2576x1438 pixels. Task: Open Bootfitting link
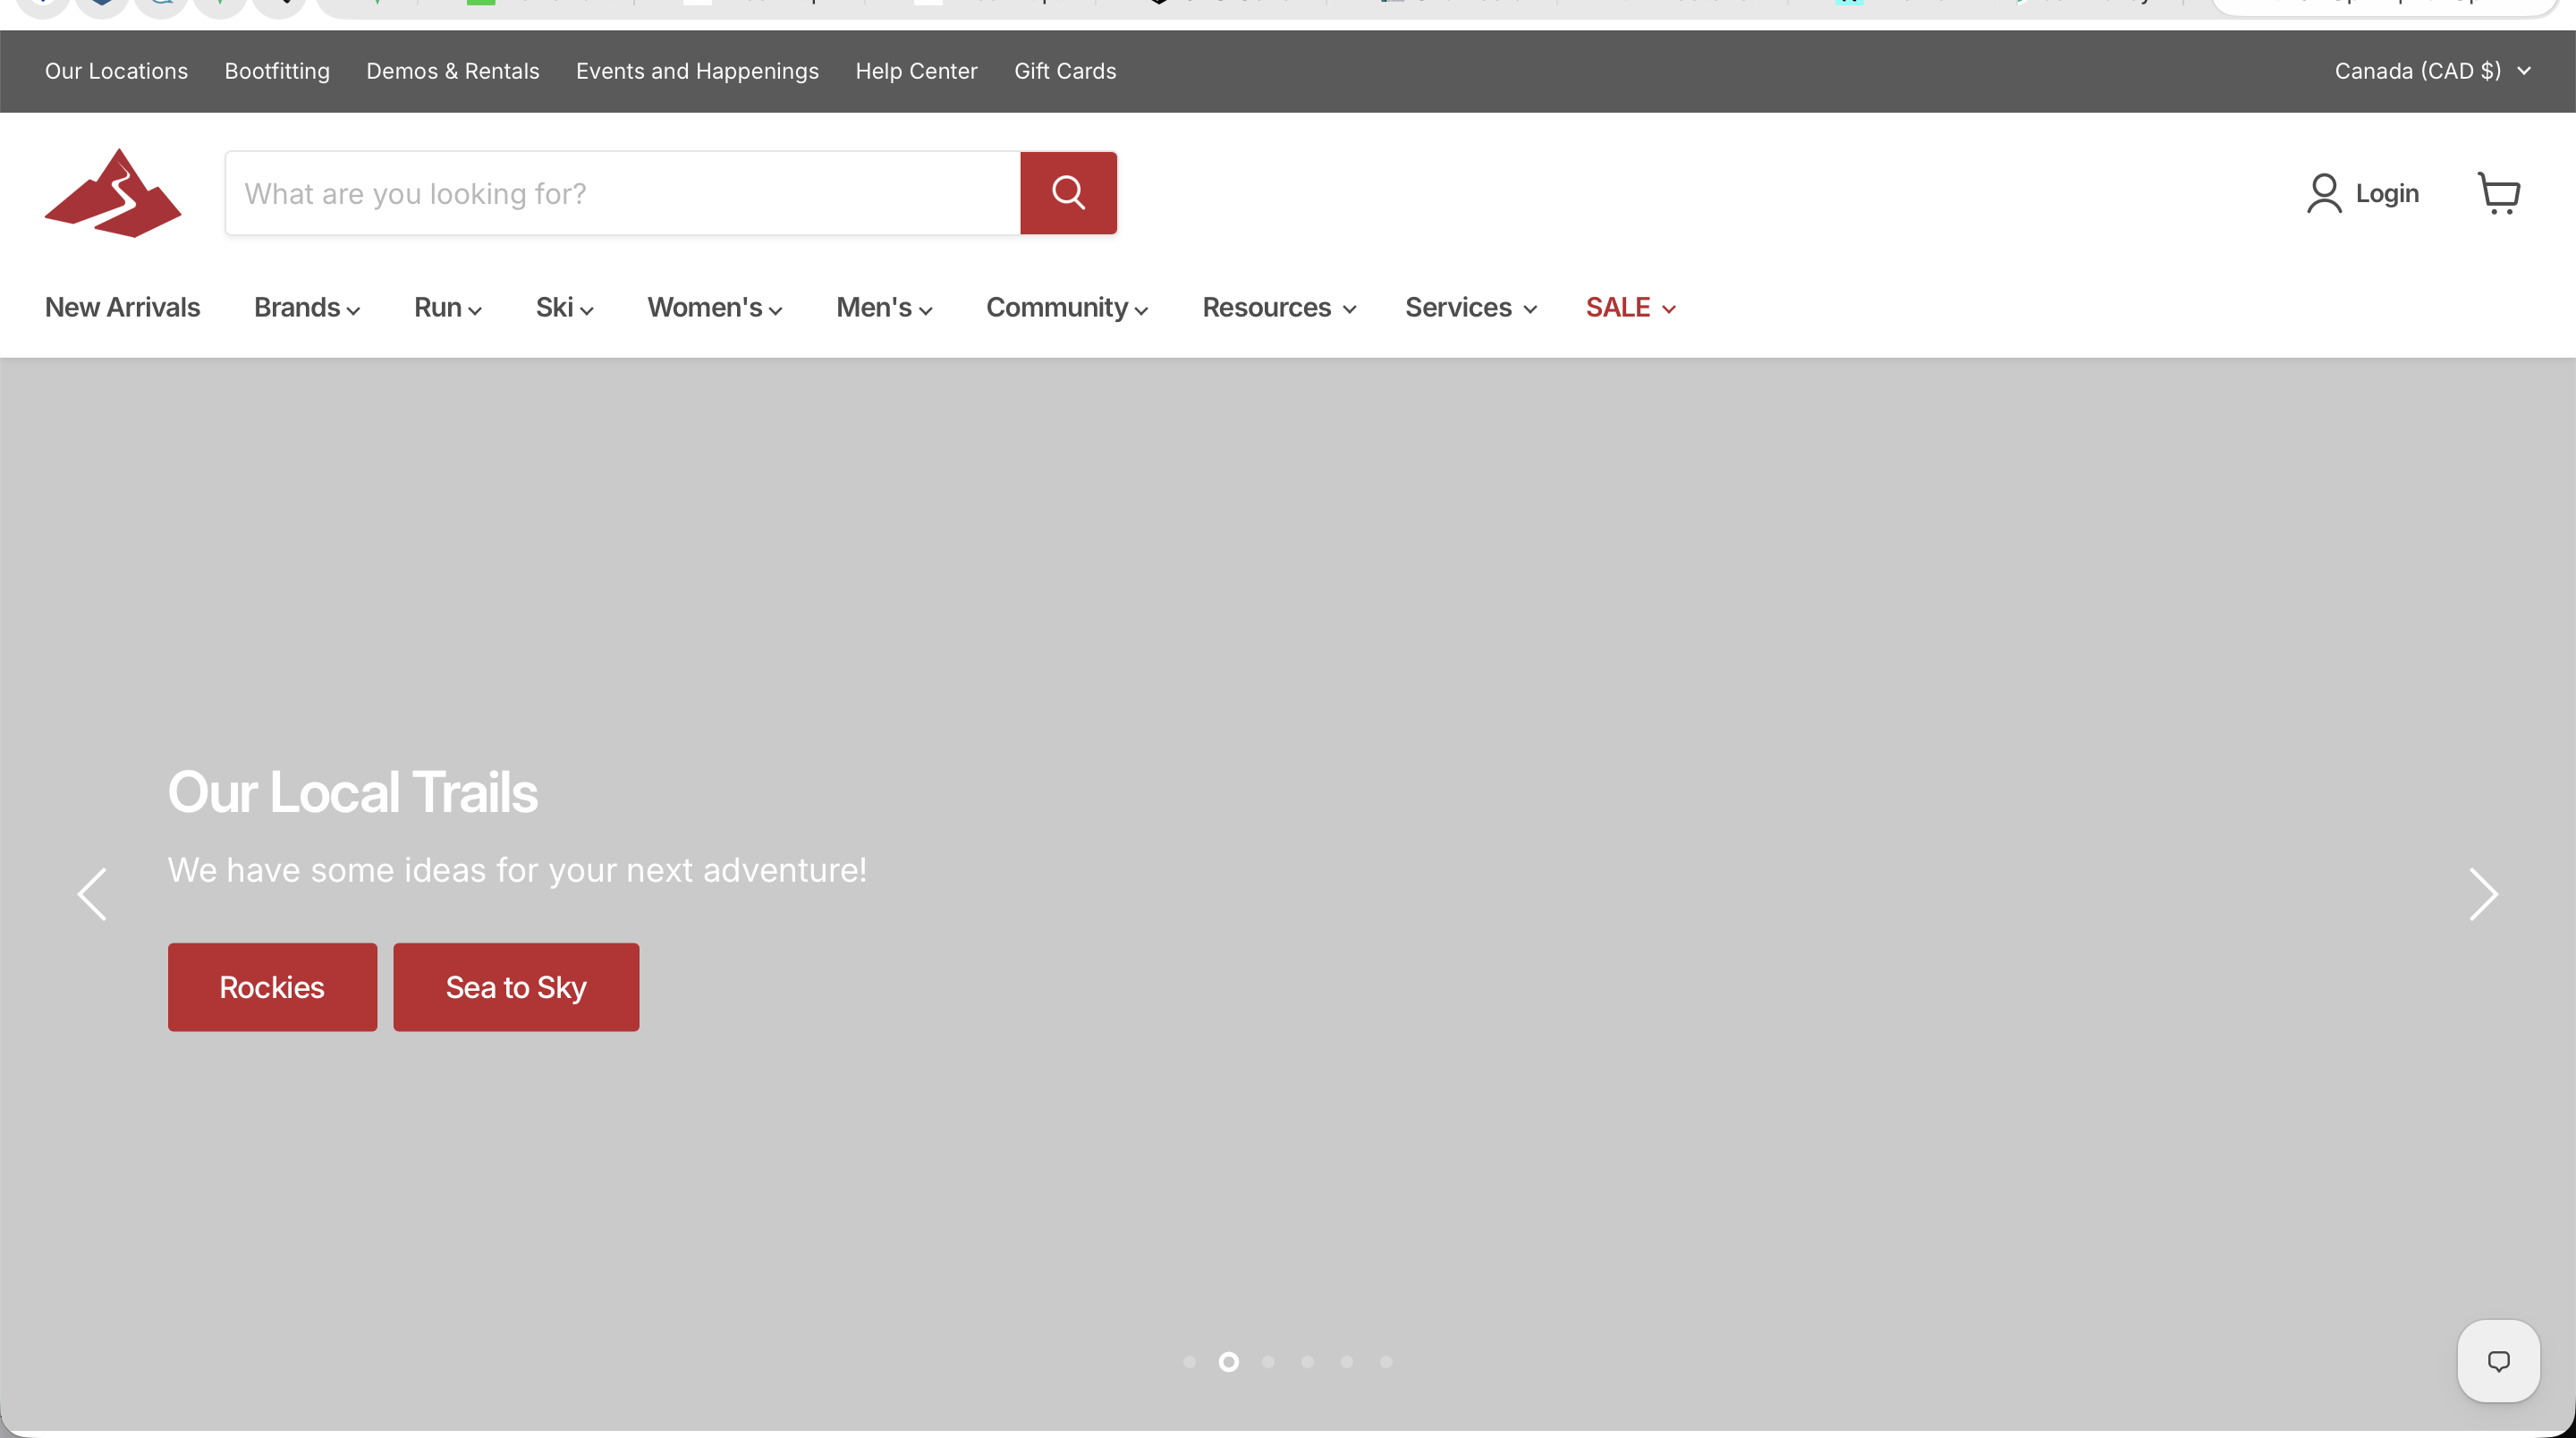277,71
